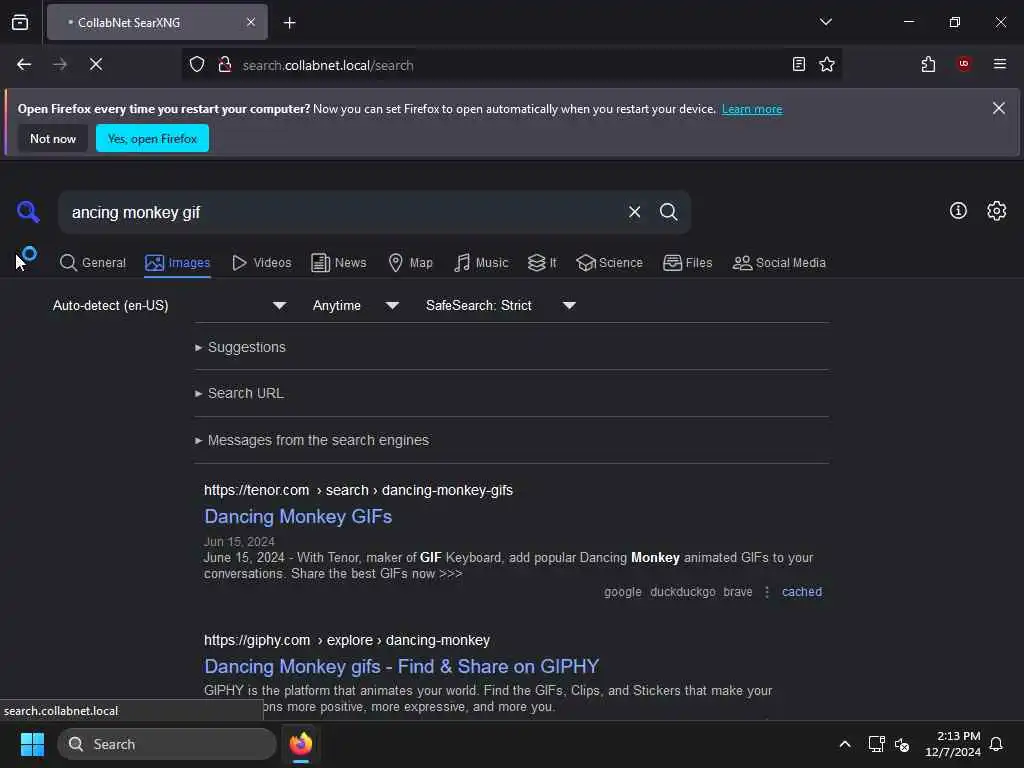Submit the search with the magnifier button
This screenshot has width=1024, height=768.
pos(668,212)
